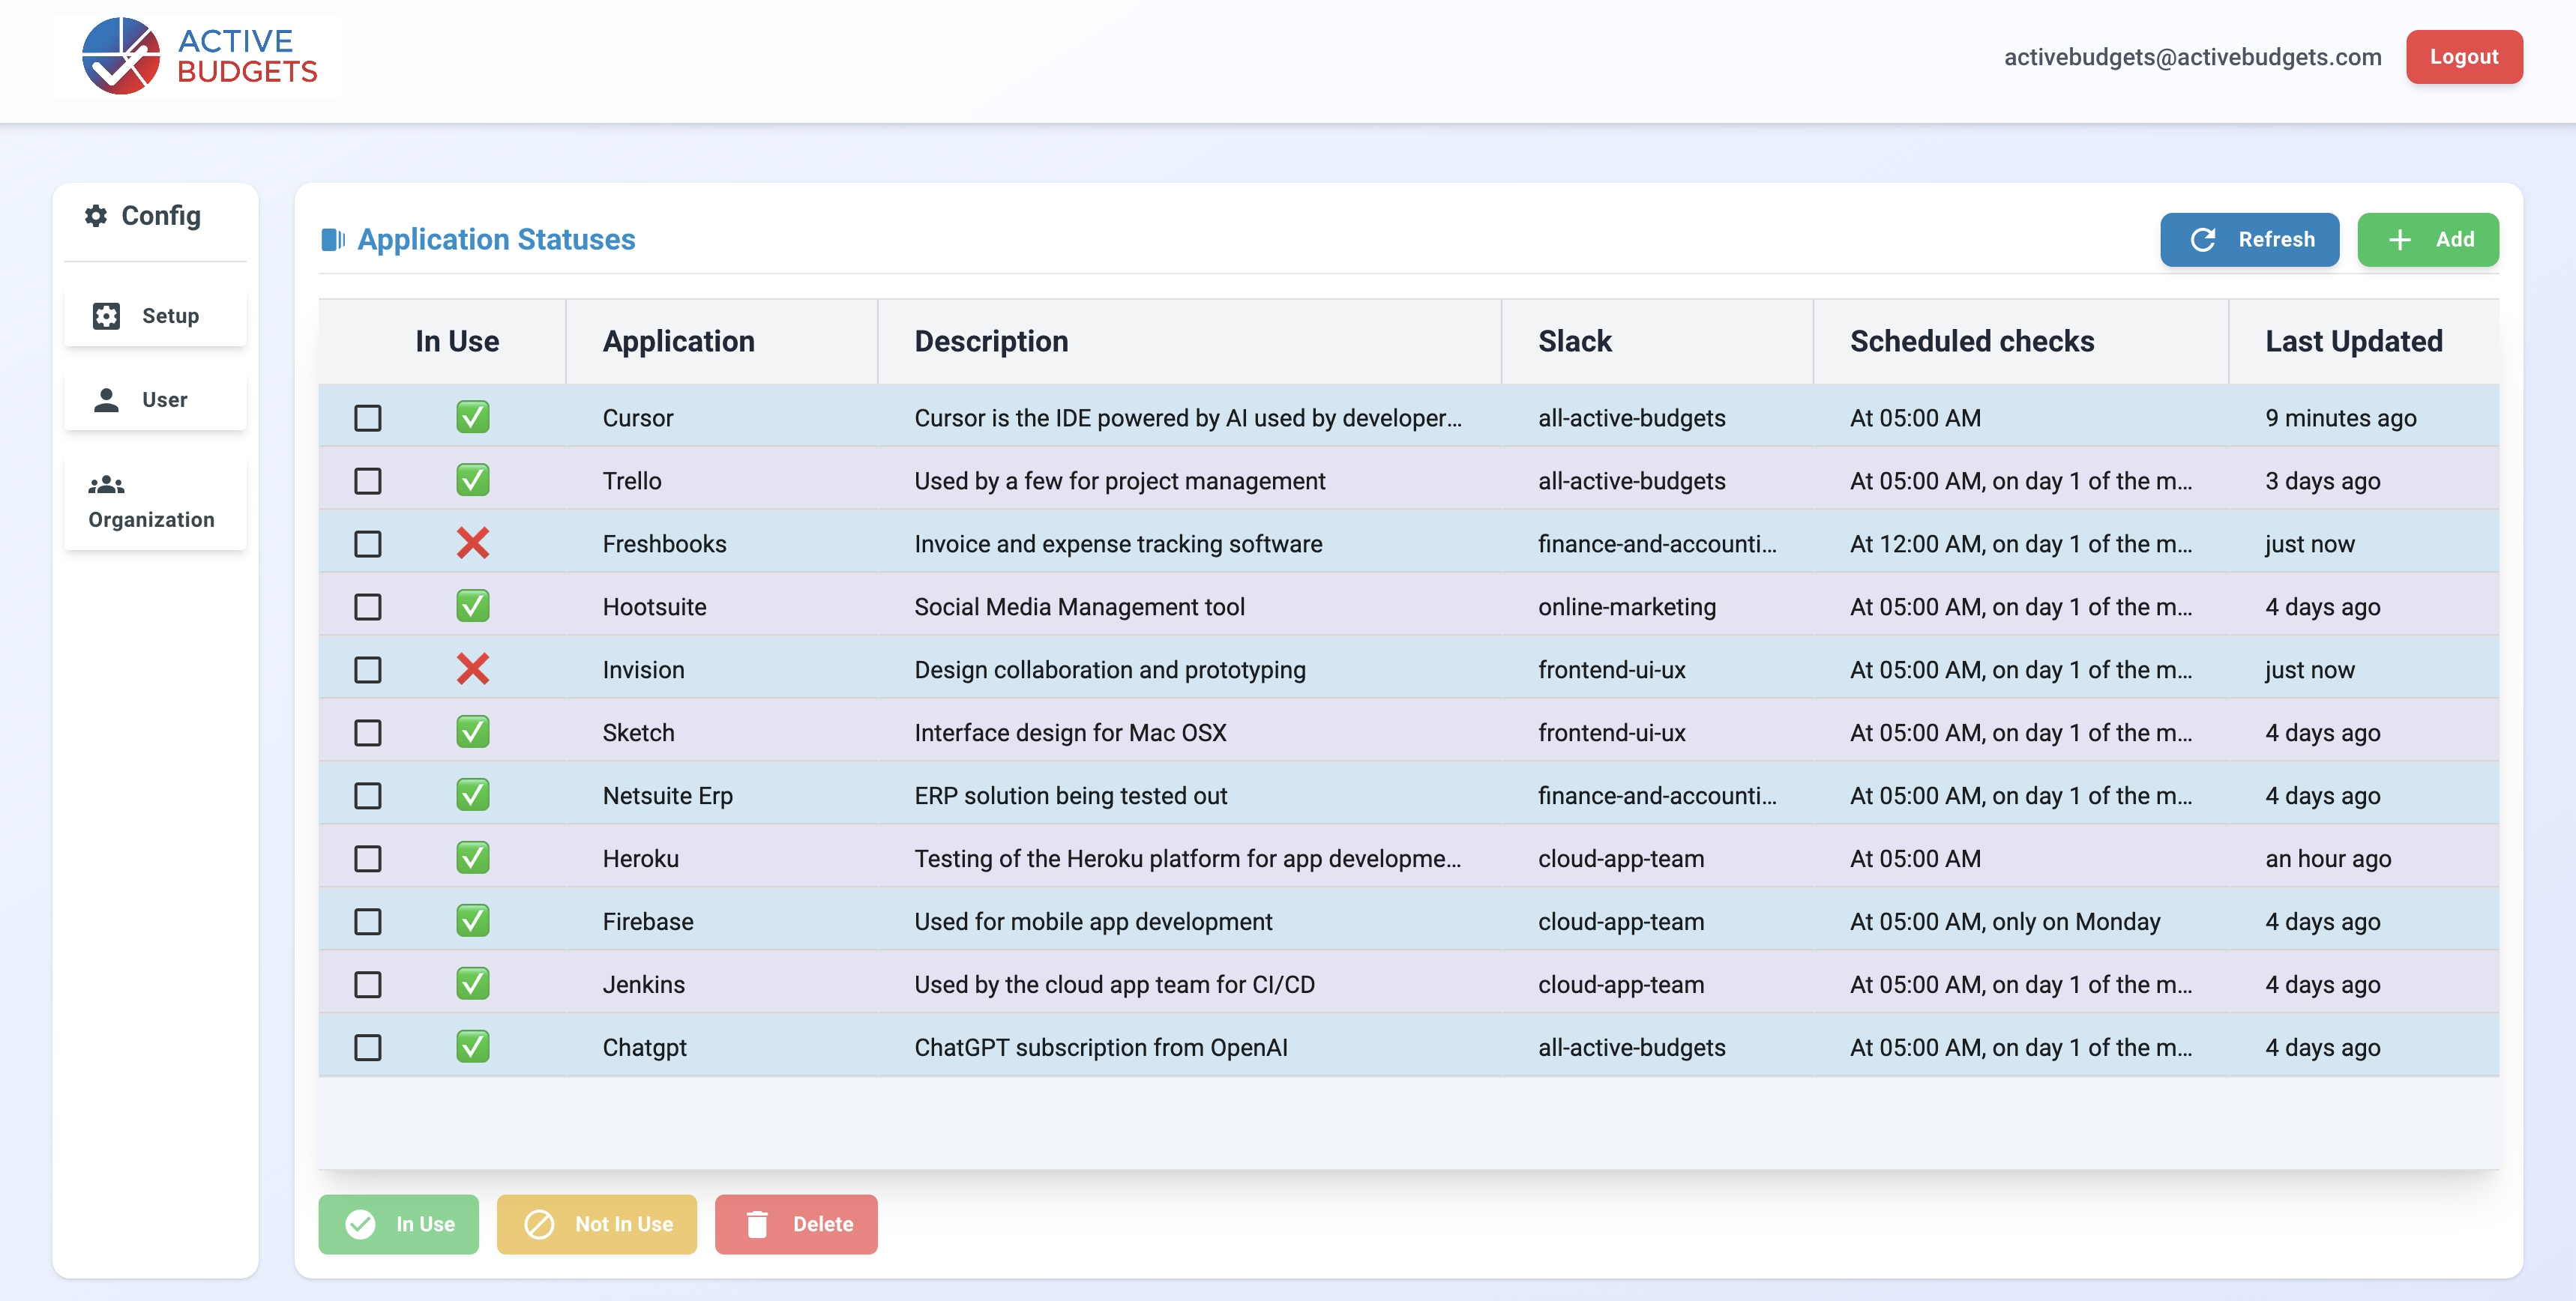Click the red X status icon for Invision
Viewport: 2576px width, 1301px height.
coord(472,669)
